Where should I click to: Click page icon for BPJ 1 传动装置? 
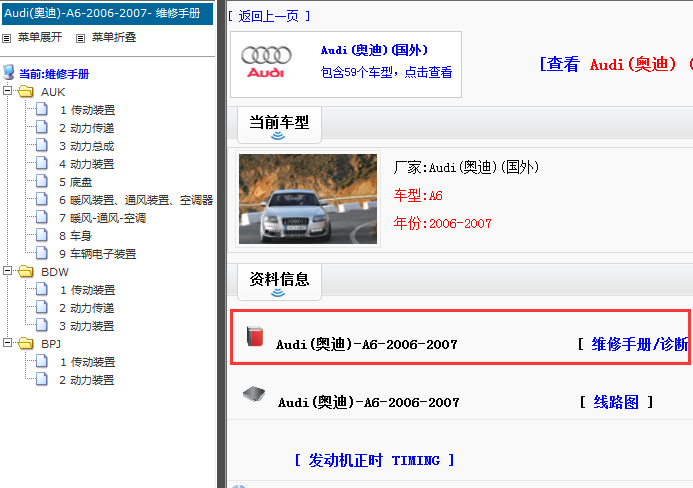tap(42, 361)
